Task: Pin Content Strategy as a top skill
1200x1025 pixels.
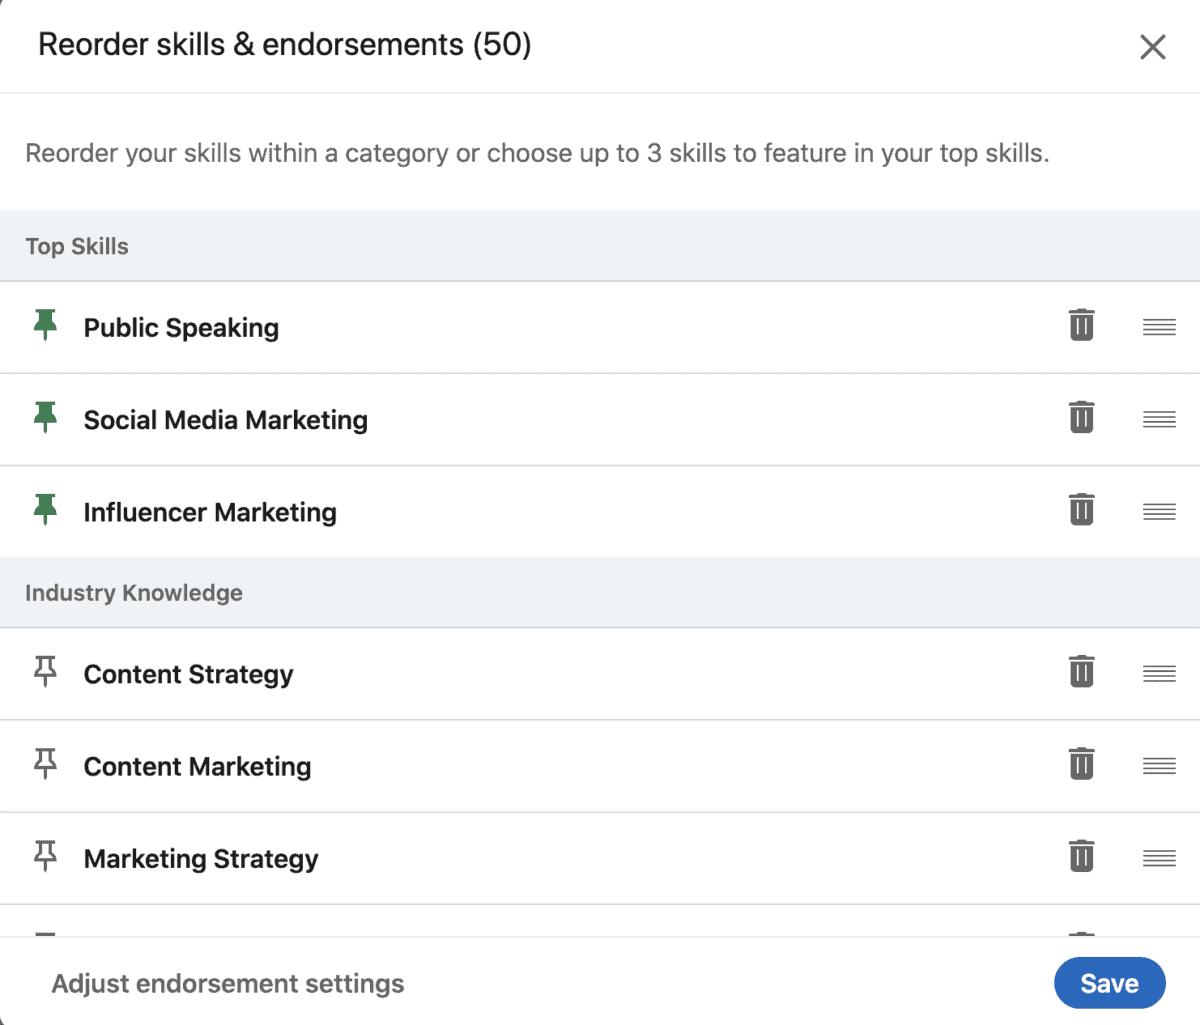Action: pos(45,671)
